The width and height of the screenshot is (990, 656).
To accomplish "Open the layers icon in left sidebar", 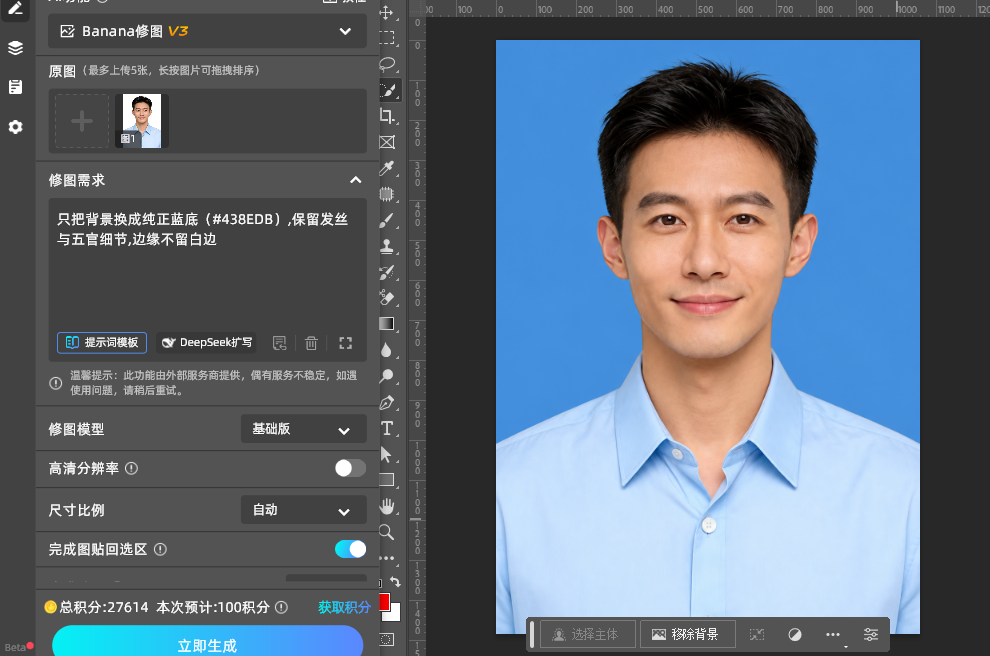I will (16, 48).
